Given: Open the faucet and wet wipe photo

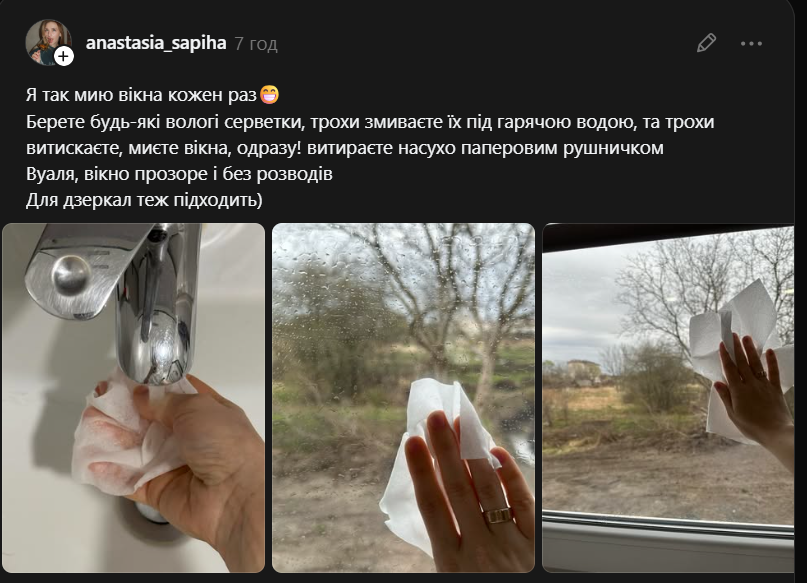Looking at the screenshot, I should pyautogui.click(x=134, y=397).
